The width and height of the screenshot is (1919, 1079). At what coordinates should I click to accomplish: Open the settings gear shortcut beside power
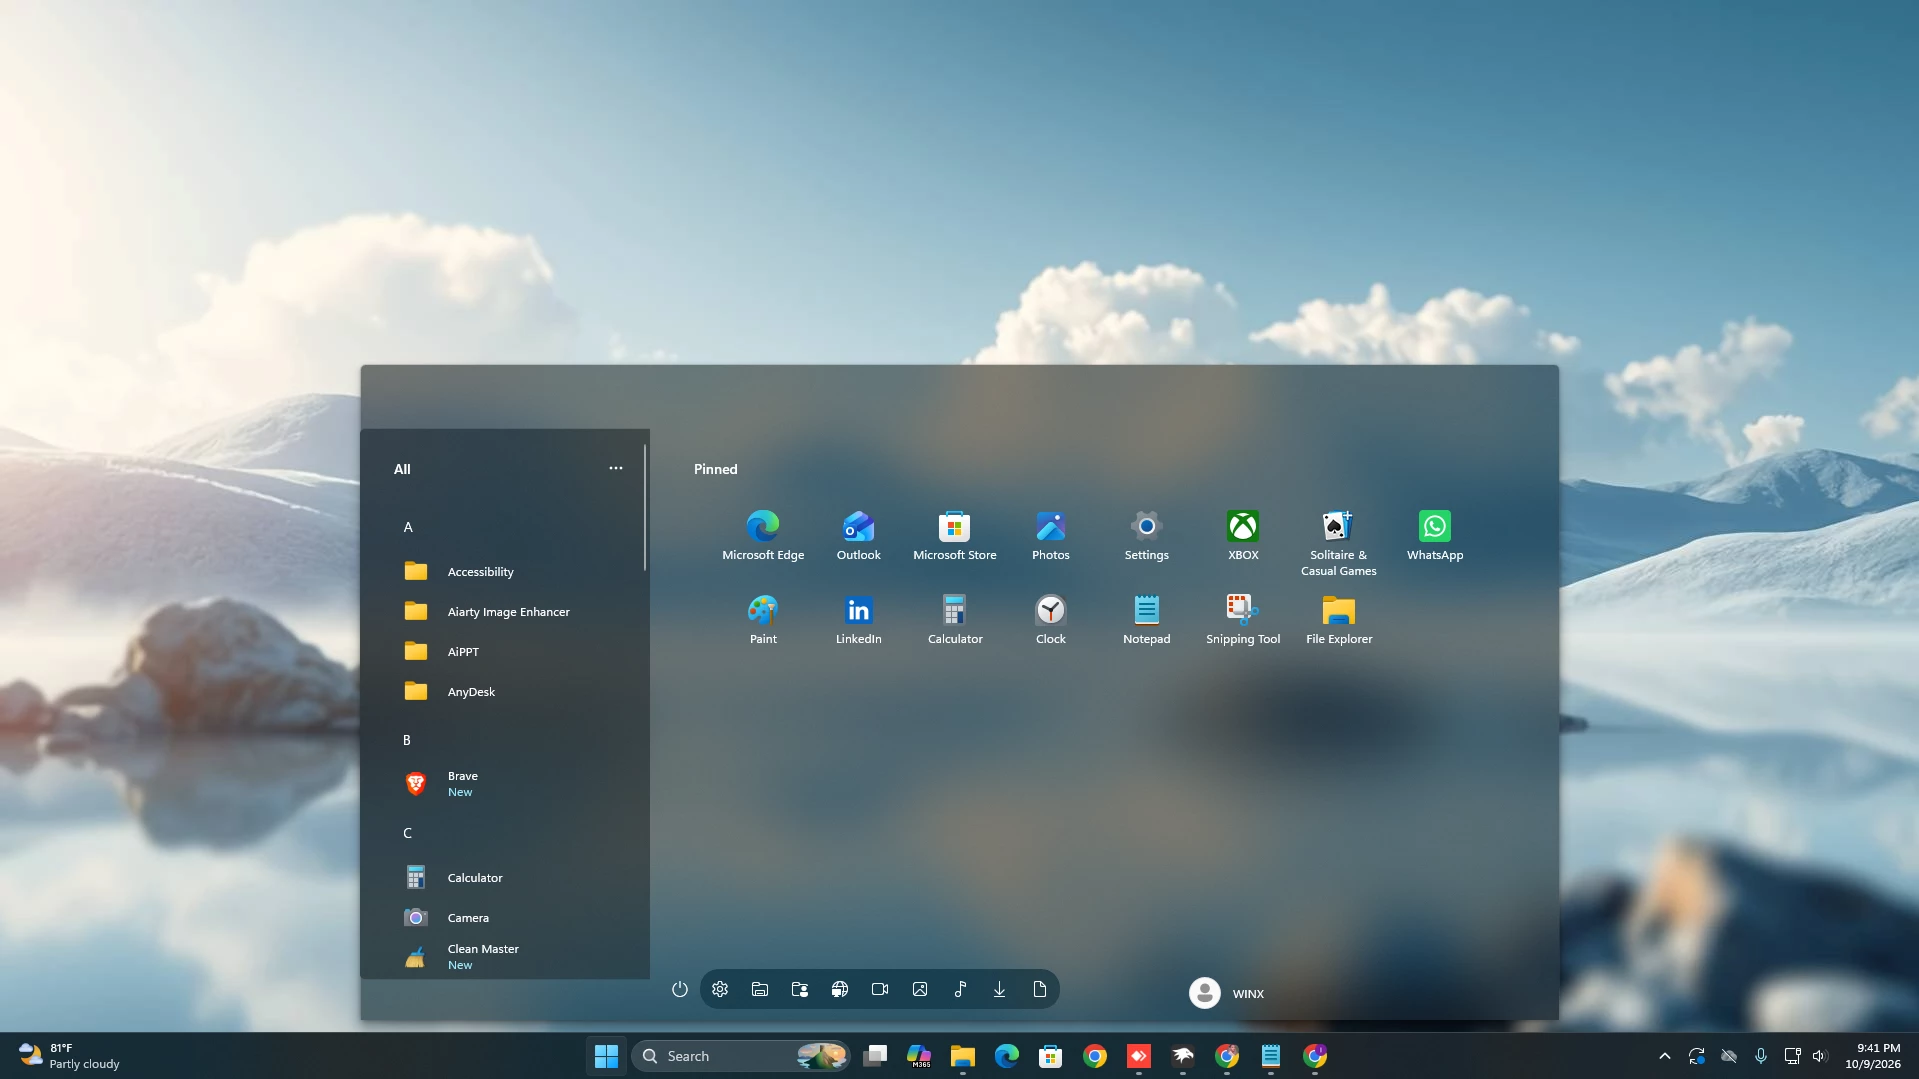coord(720,989)
